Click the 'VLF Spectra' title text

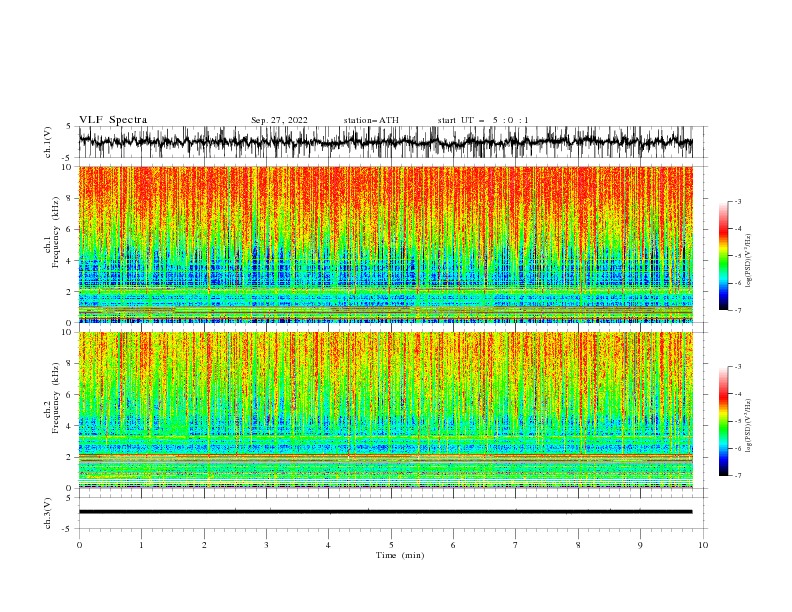pyautogui.click(x=113, y=120)
